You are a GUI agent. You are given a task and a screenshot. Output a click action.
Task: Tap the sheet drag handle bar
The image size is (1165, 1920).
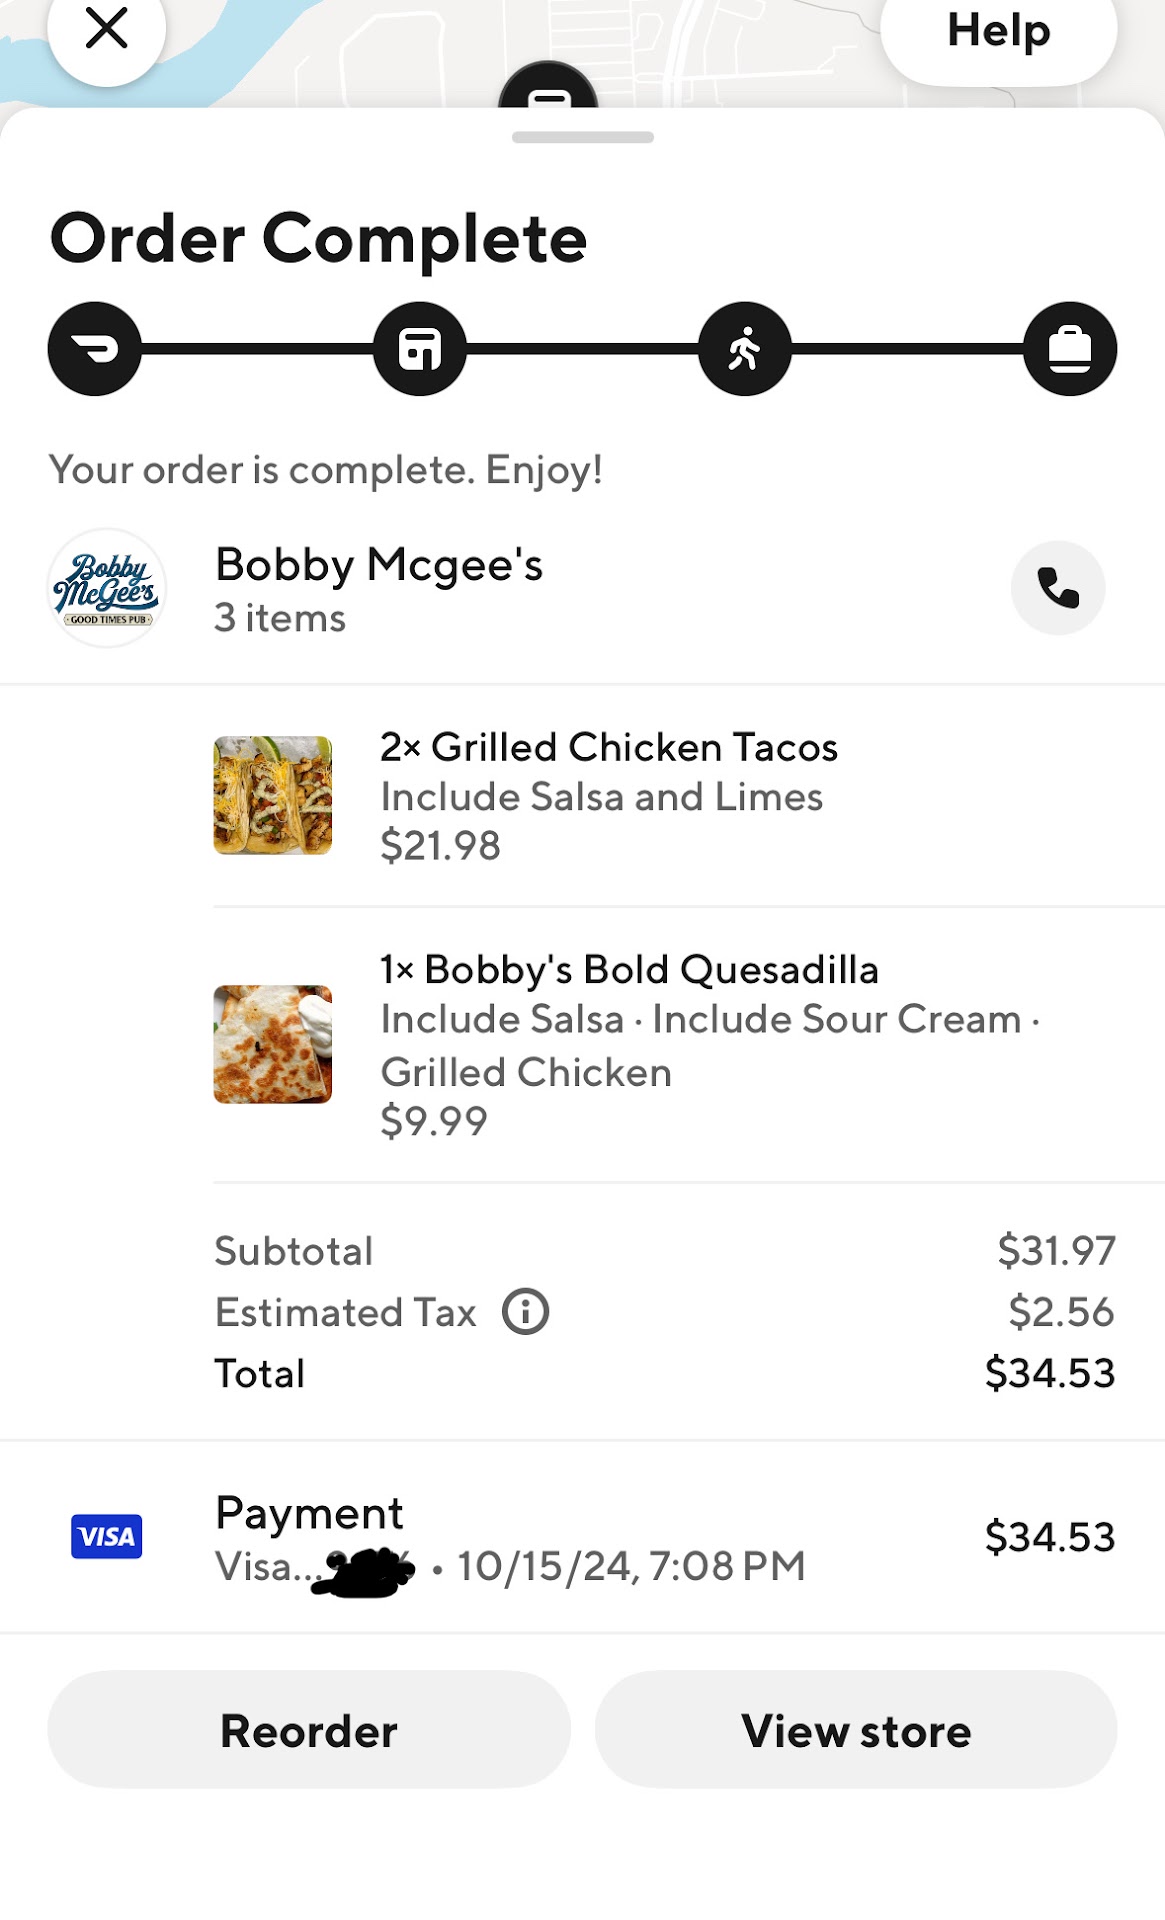582,137
